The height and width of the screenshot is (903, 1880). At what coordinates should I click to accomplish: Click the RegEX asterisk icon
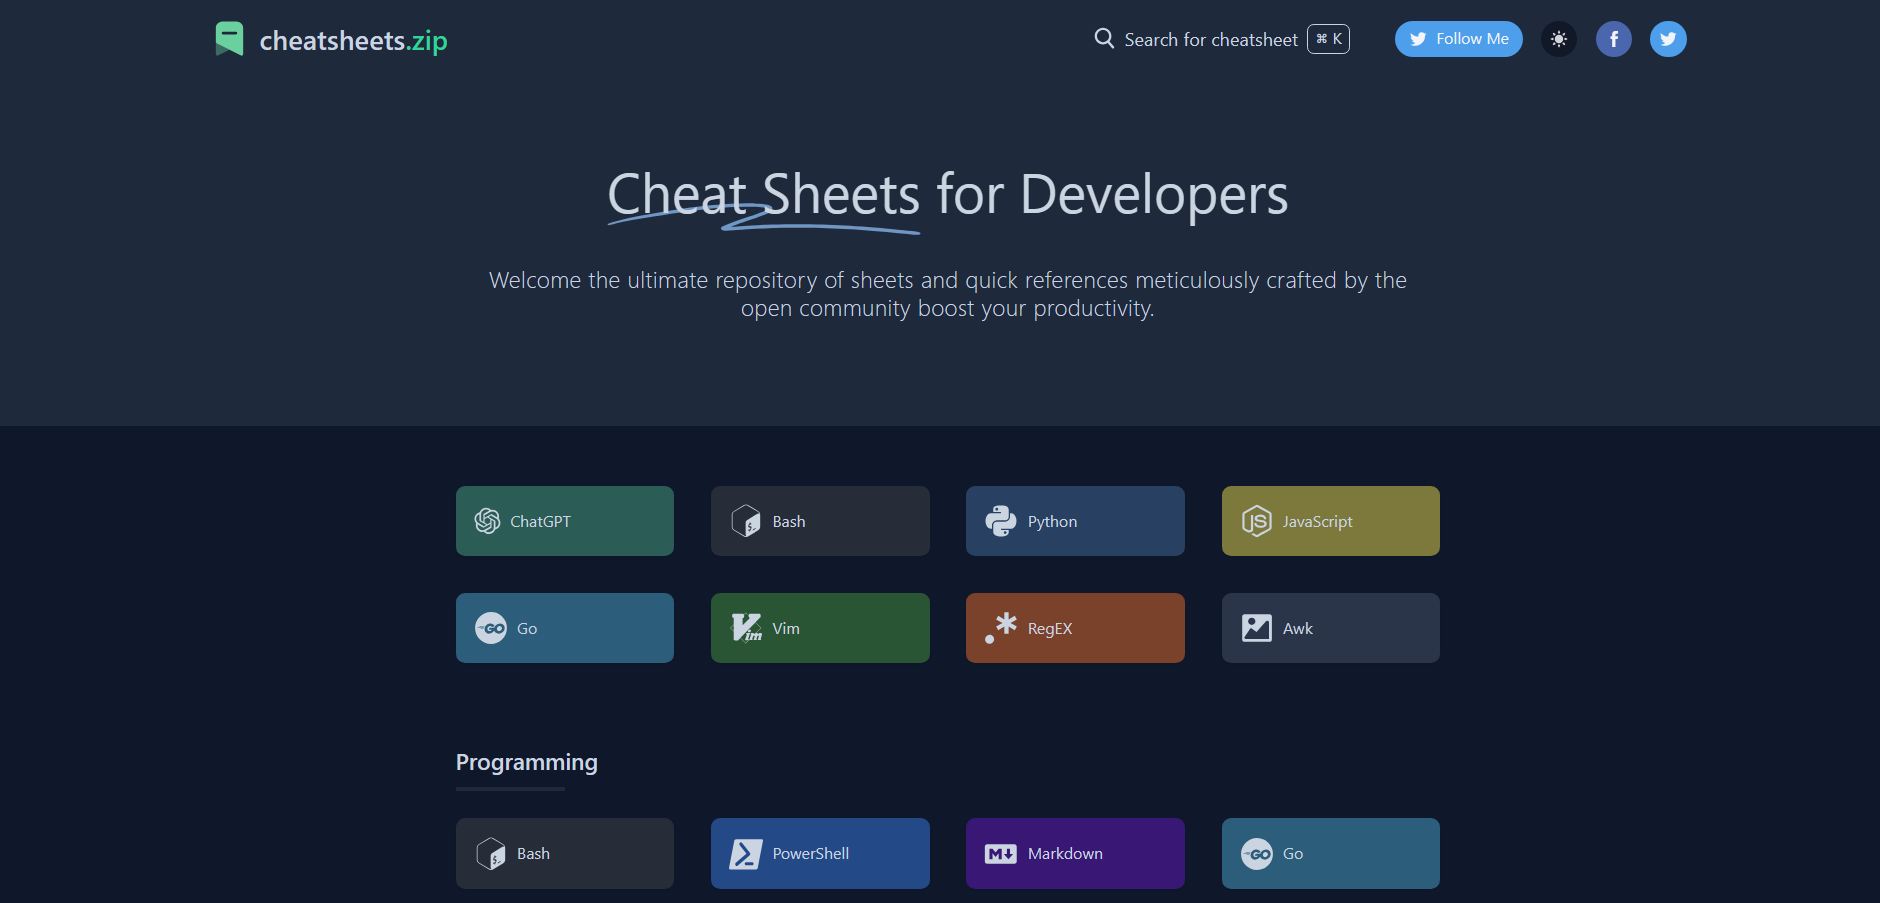coord(1001,628)
